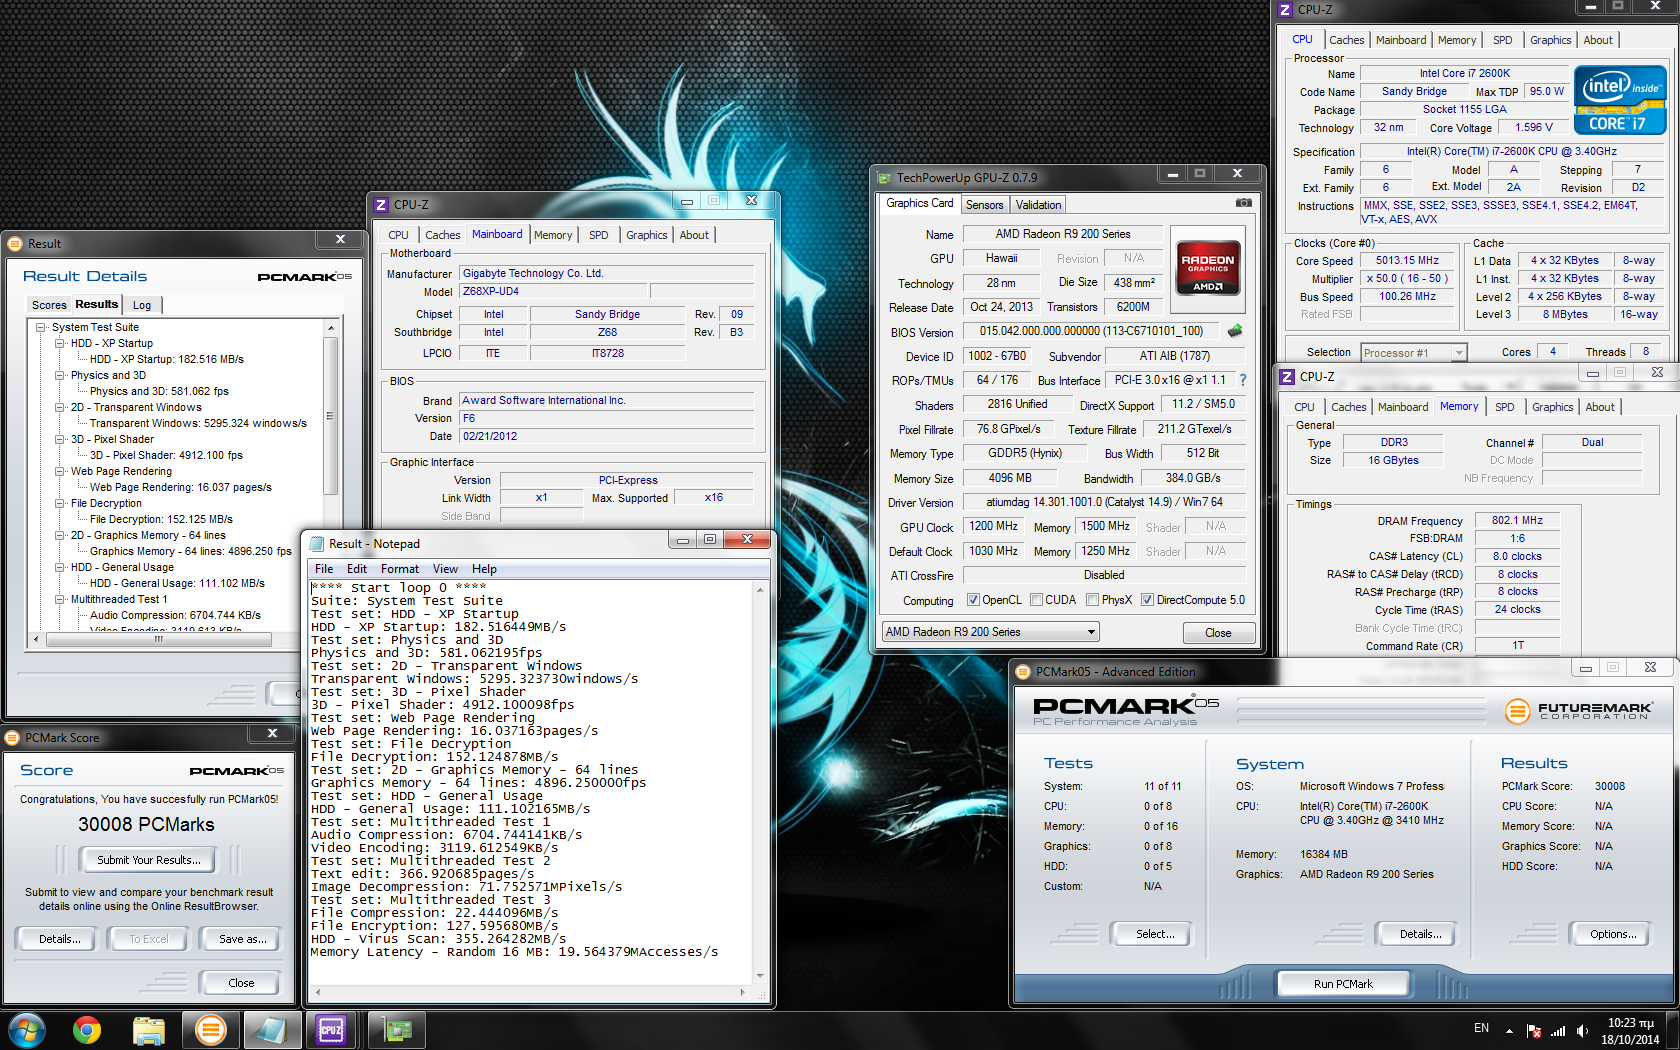1680x1050 pixels.
Task: Switch to PCMark05 via taskbar icon
Action: [211, 1029]
